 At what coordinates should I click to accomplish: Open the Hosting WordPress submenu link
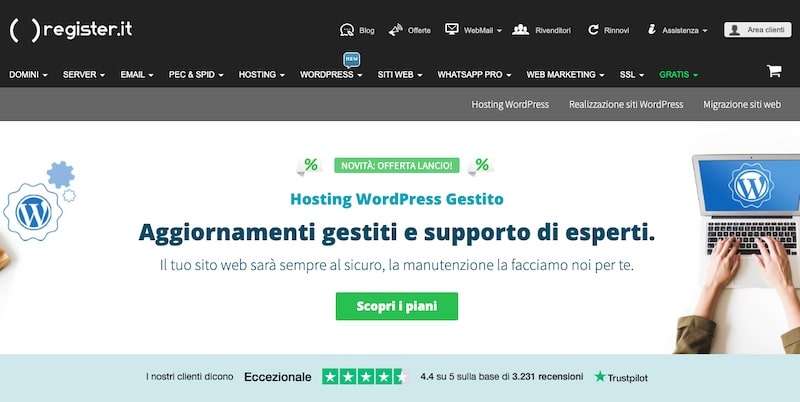point(510,104)
